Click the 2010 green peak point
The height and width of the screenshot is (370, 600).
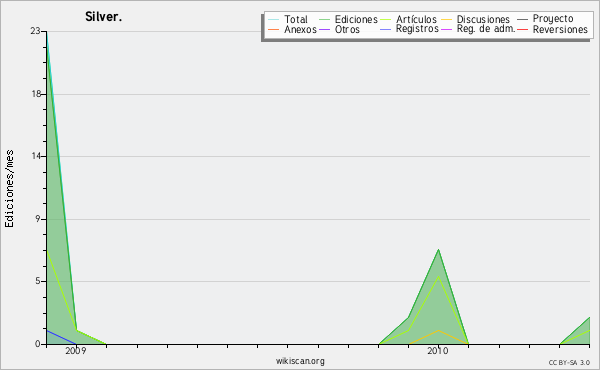coord(439,249)
